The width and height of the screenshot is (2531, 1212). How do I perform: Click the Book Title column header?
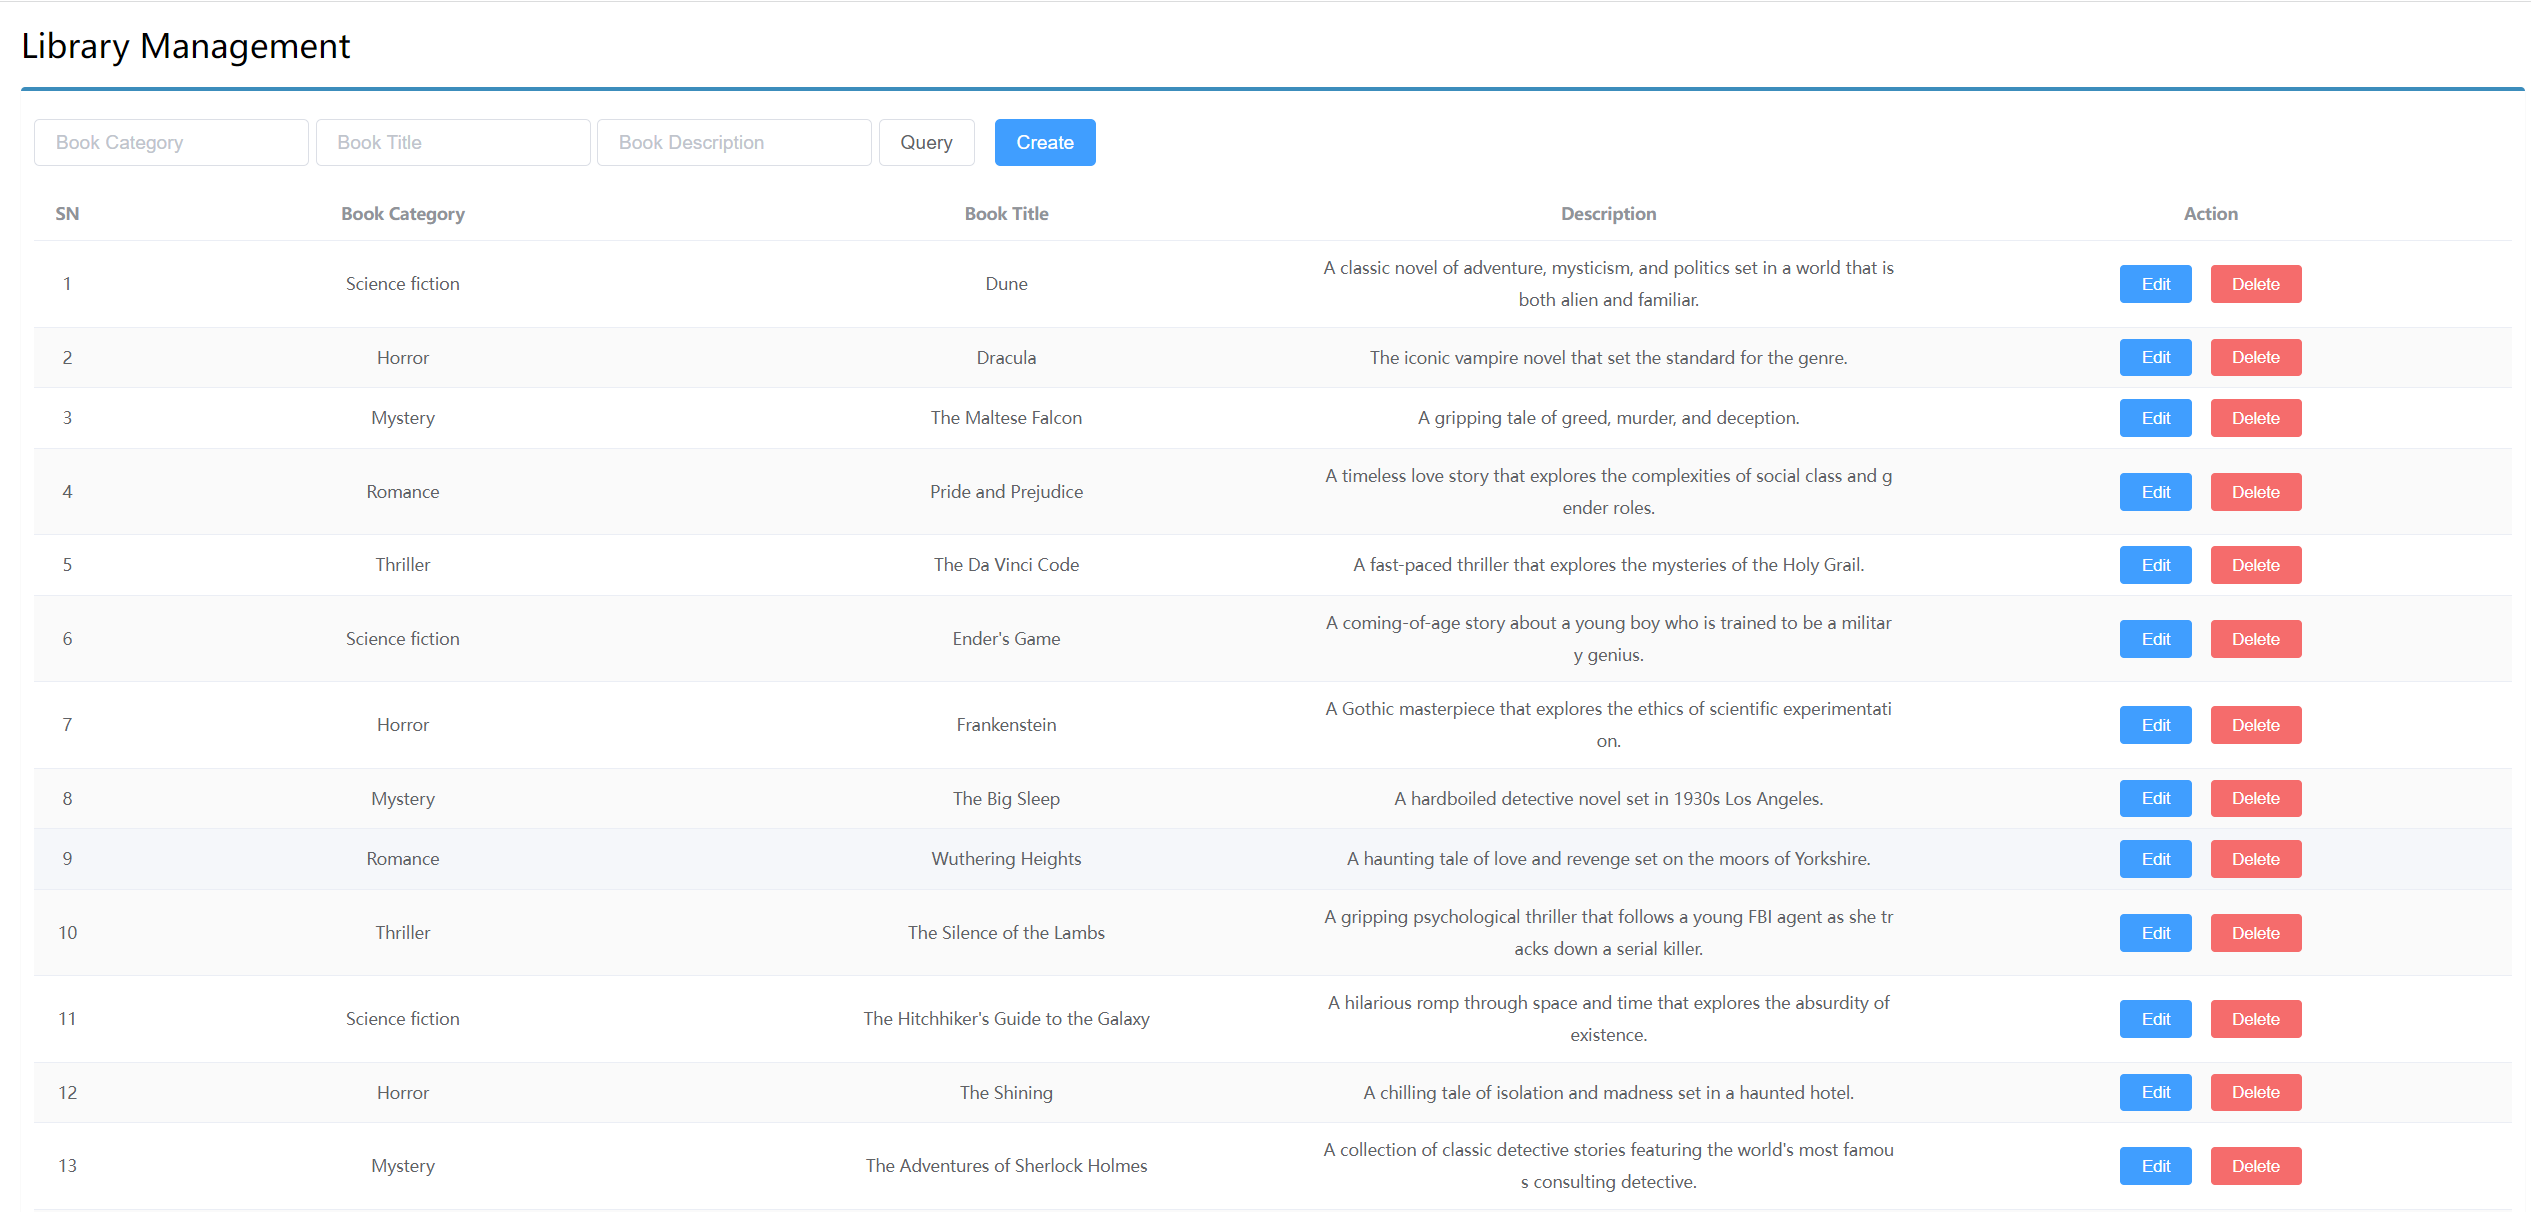[1006, 214]
